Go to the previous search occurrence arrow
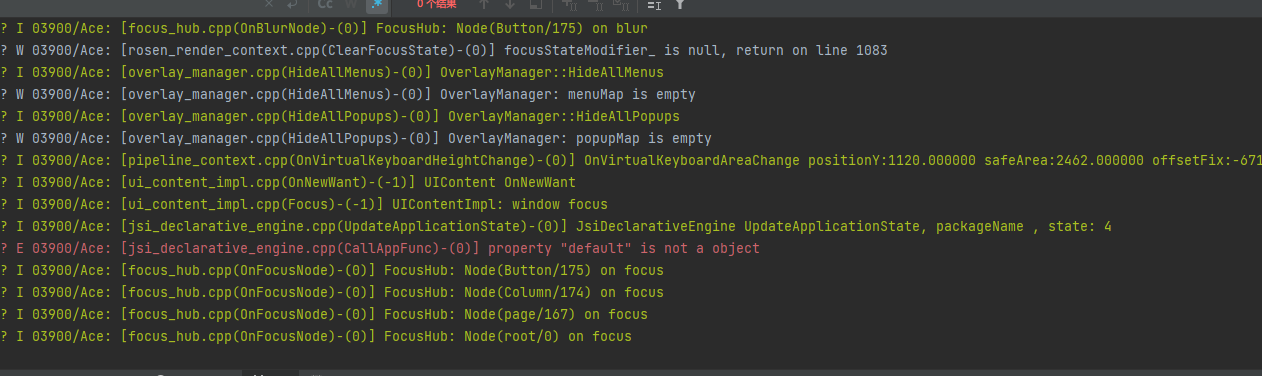The height and width of the screenshot is (376, 1262). pos(483,4)
